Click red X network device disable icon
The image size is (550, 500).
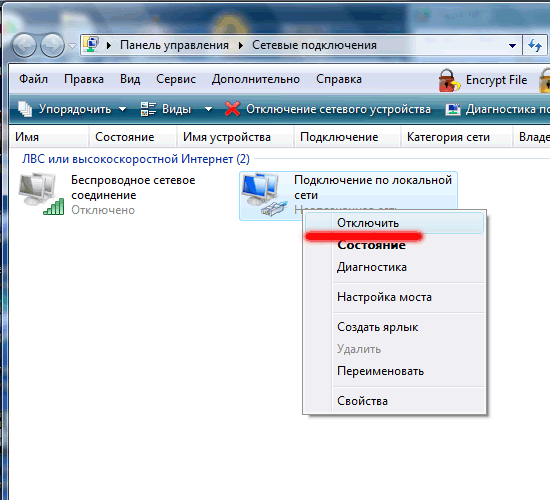232,109
